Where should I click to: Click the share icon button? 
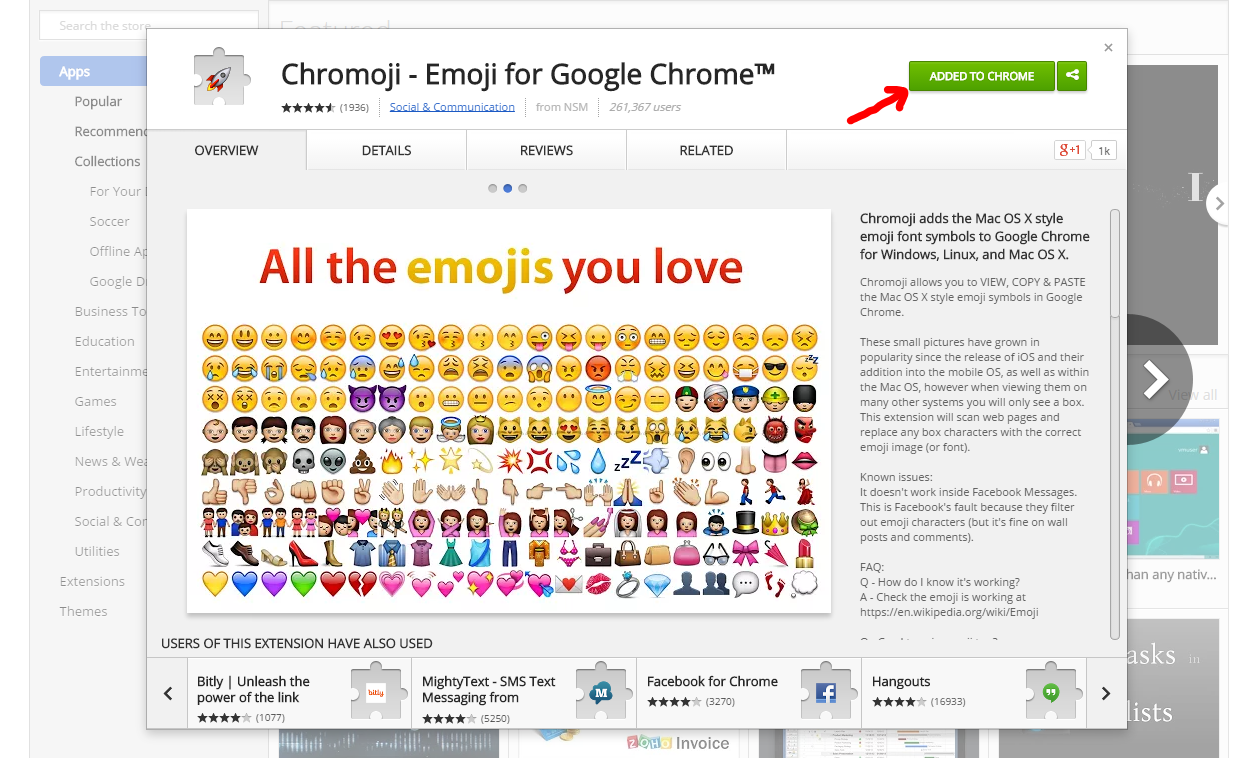click(1072, 76)
